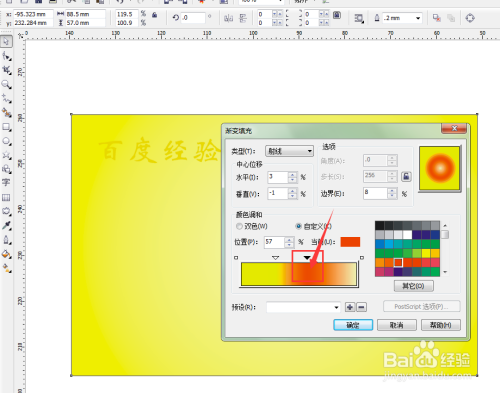
Task: Open the wrap text icon
Action: [x=359, y=18]
